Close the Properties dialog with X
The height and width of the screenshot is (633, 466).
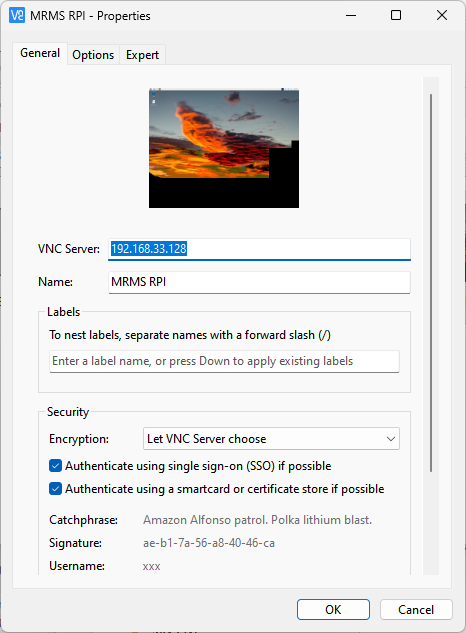click(x=442, y=15)
